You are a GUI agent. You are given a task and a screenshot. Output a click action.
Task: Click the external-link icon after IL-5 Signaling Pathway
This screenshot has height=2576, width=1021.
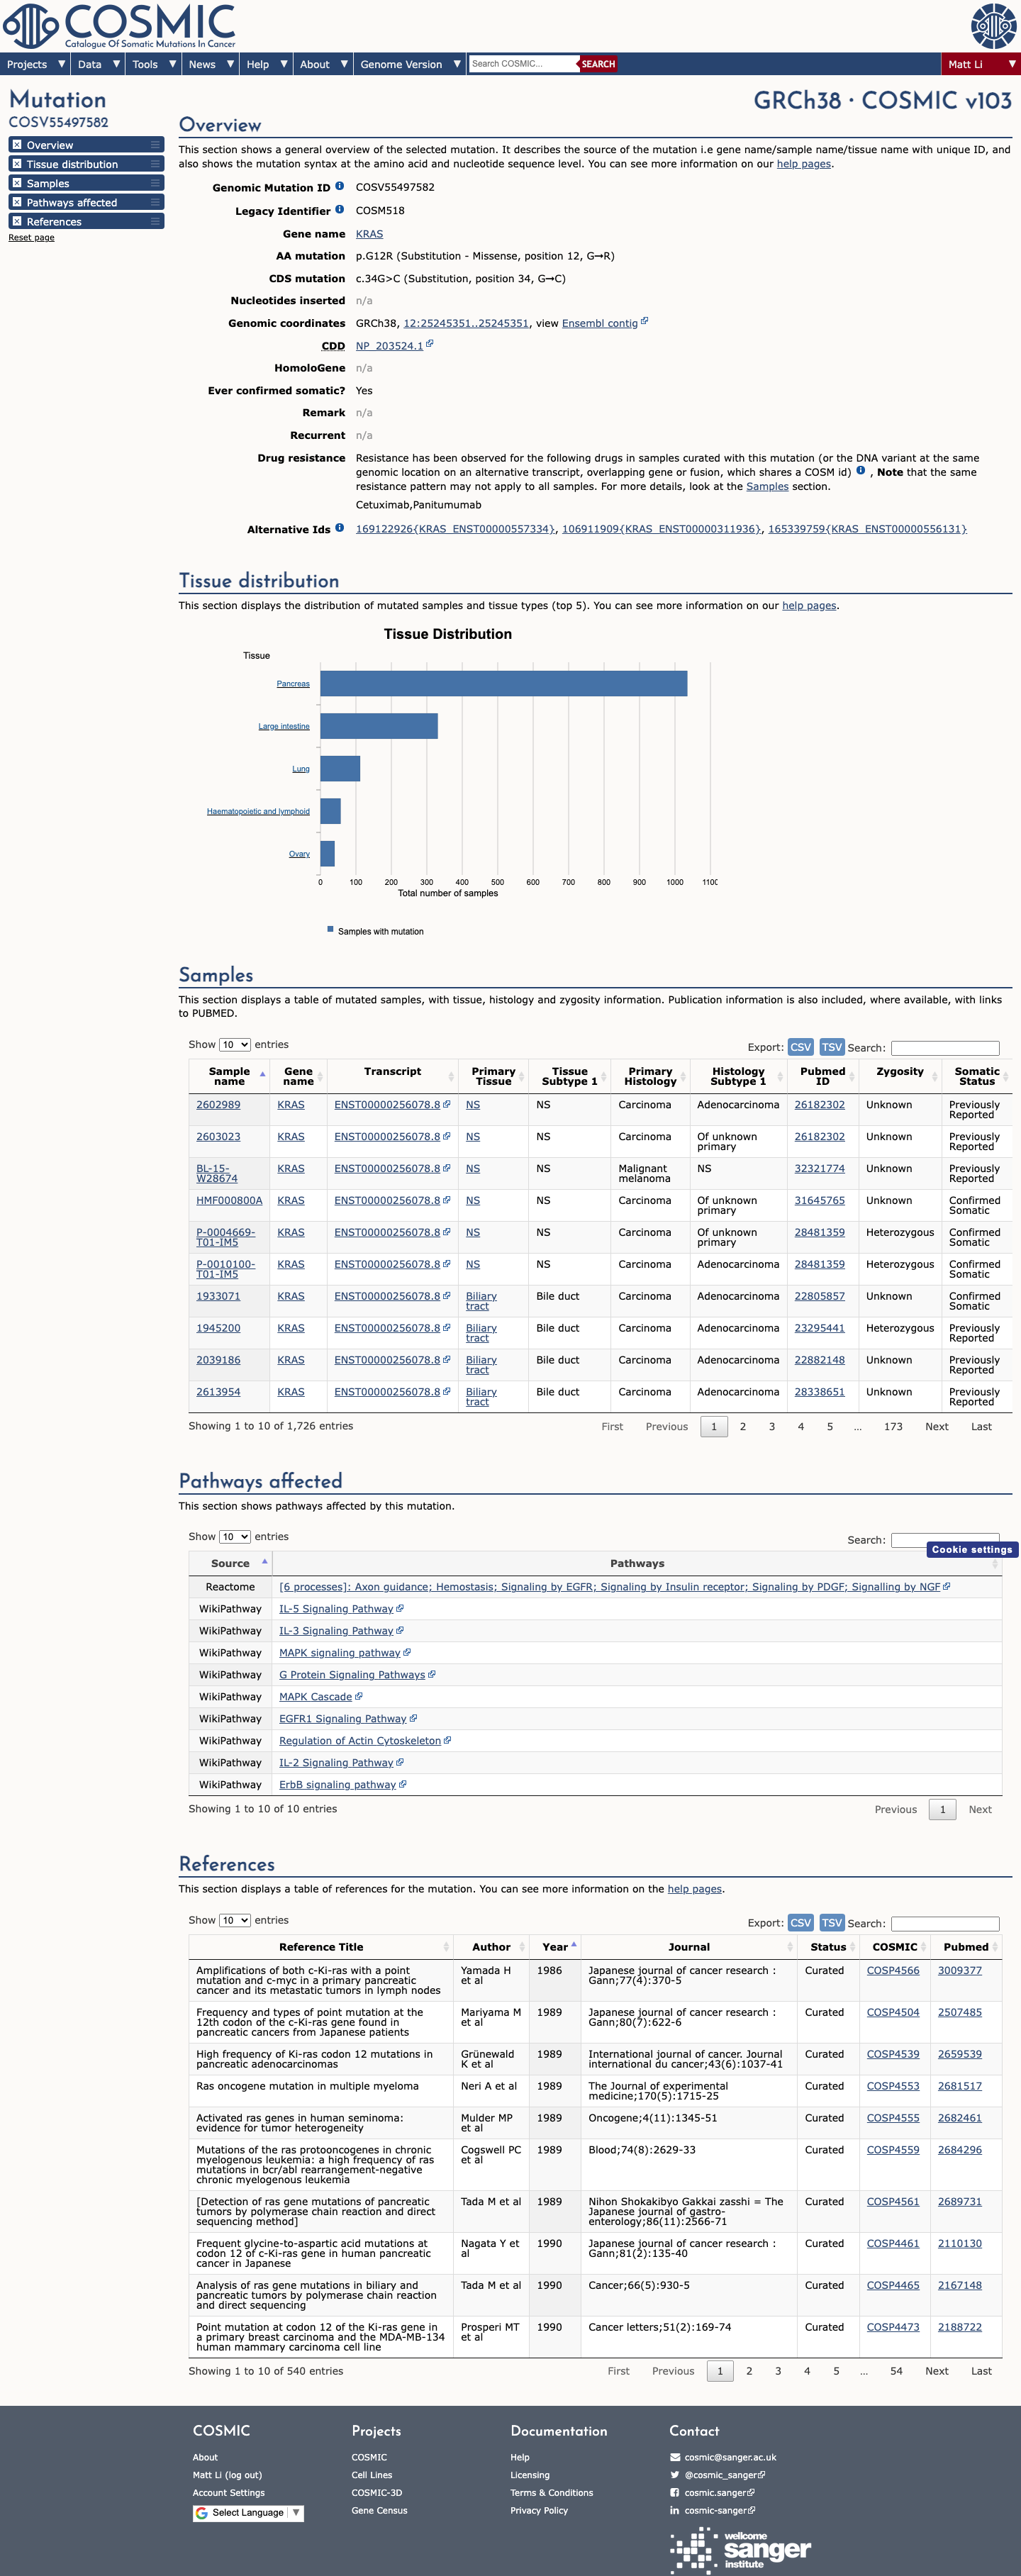click(400, 1608)
